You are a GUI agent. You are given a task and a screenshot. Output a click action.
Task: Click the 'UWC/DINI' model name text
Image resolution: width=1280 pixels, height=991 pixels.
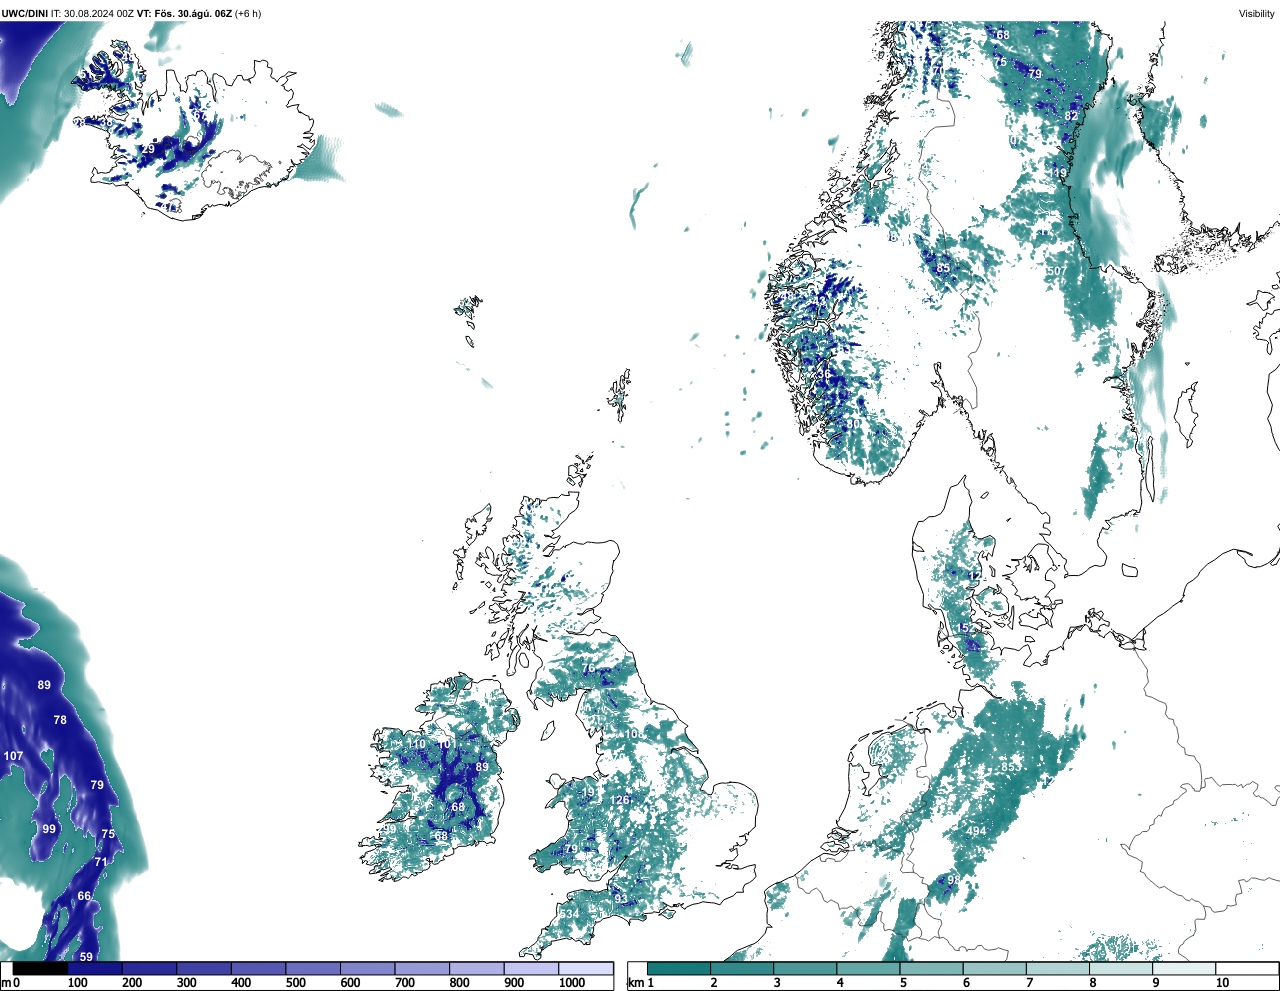point(24,14)
